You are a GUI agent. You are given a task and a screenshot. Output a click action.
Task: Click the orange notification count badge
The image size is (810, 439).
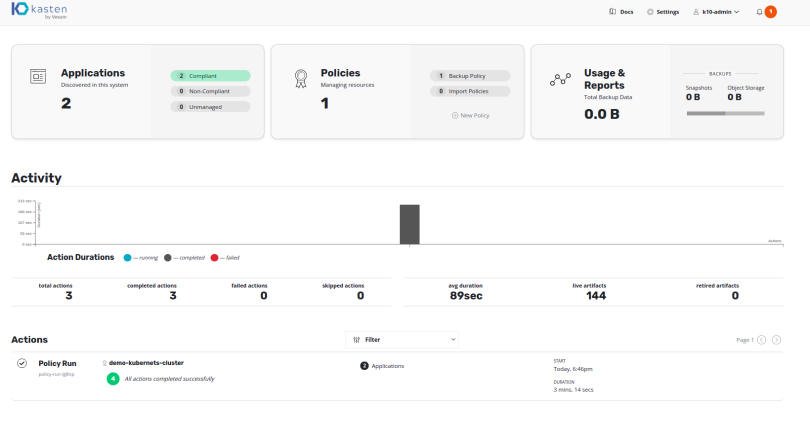[770, 11]
